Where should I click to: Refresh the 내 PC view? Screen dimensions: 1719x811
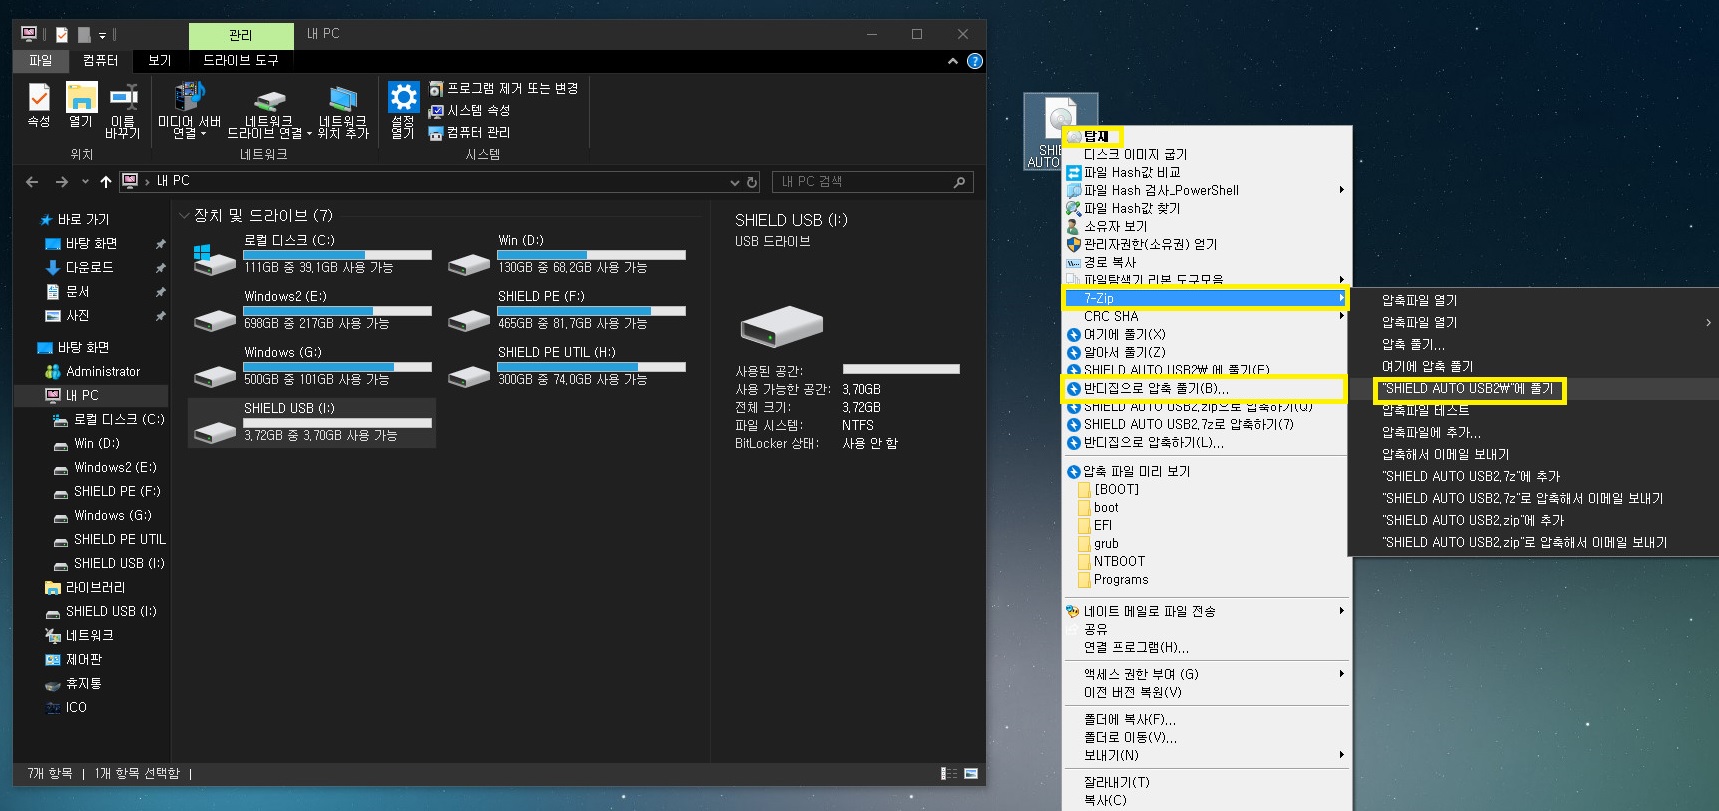click(752, 182)
